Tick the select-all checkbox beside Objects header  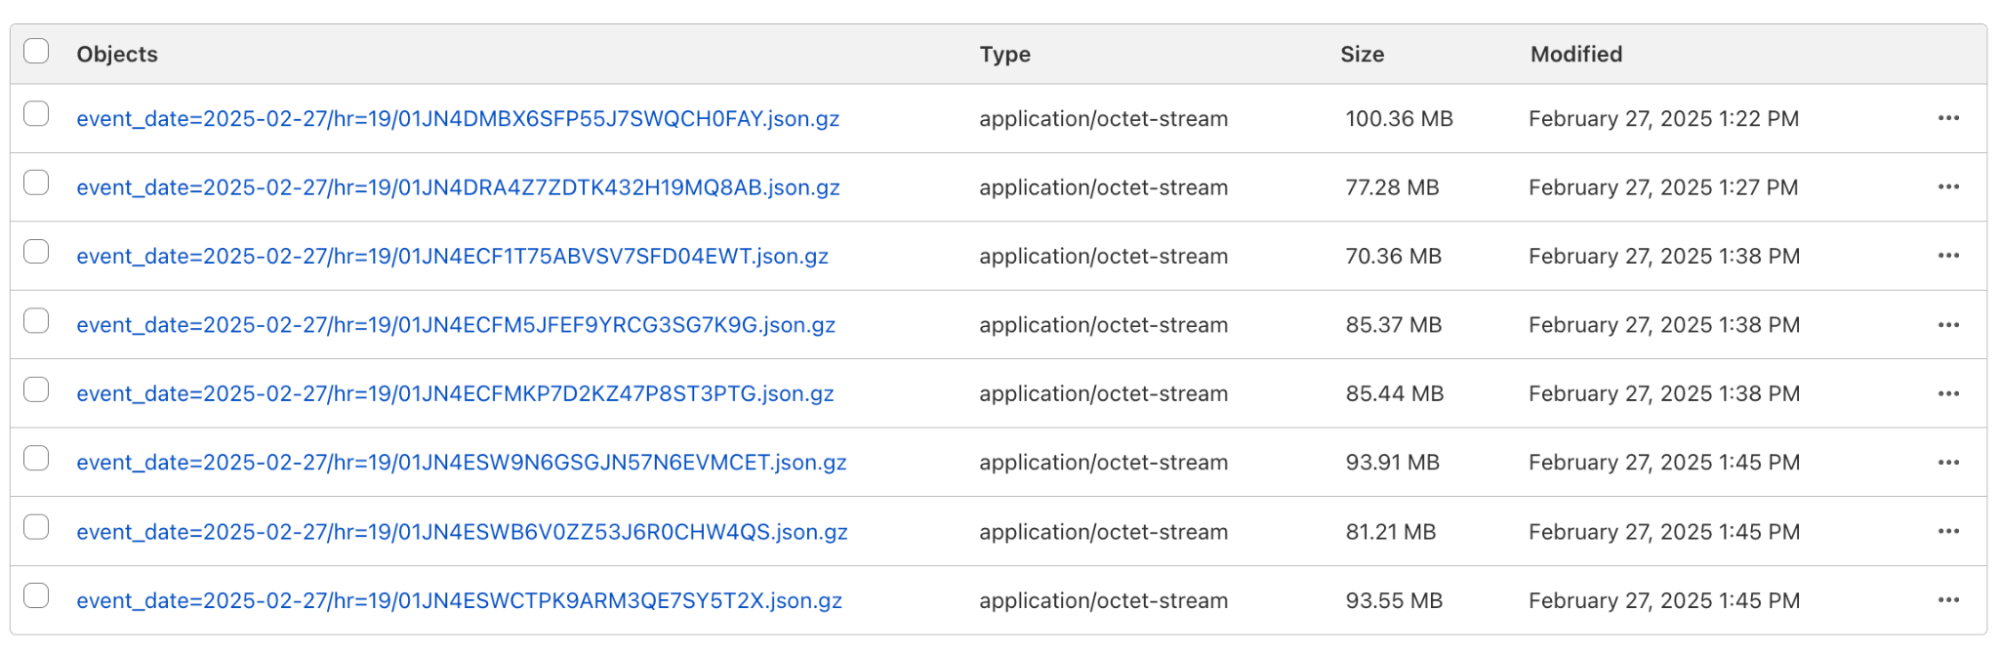click(36, 51)
